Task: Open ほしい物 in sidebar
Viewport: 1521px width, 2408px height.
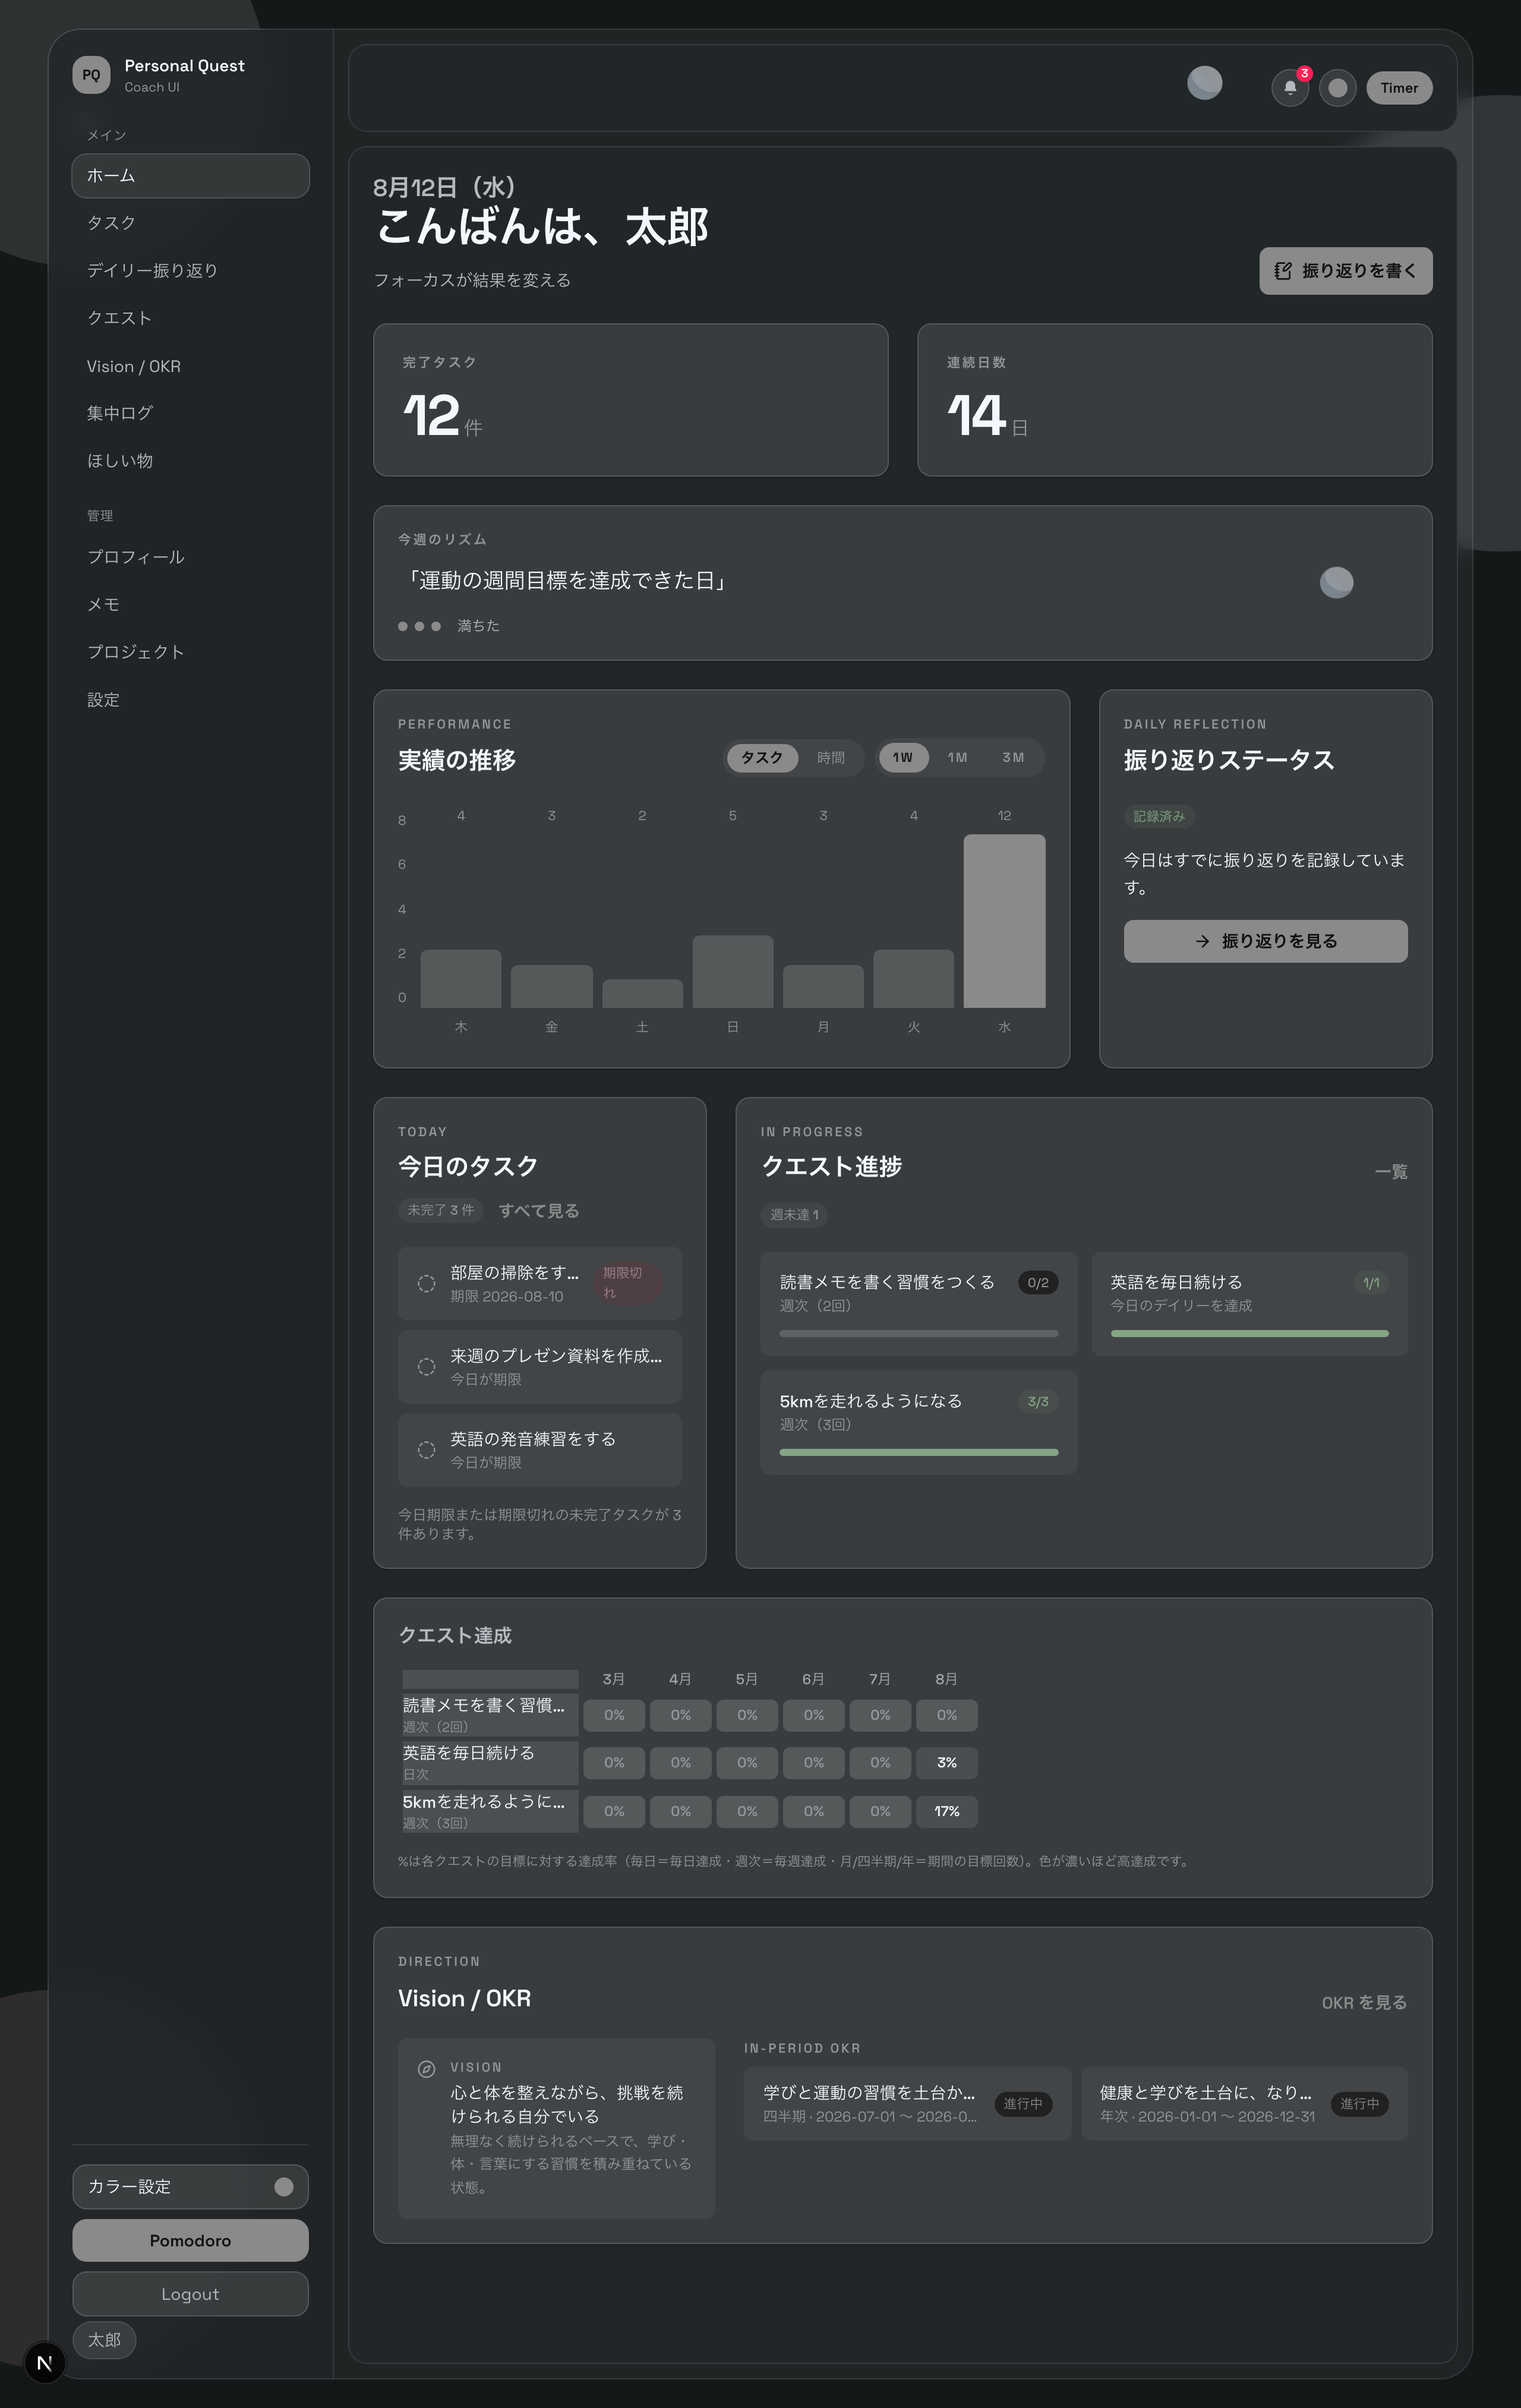Action: tap(190, 461)
